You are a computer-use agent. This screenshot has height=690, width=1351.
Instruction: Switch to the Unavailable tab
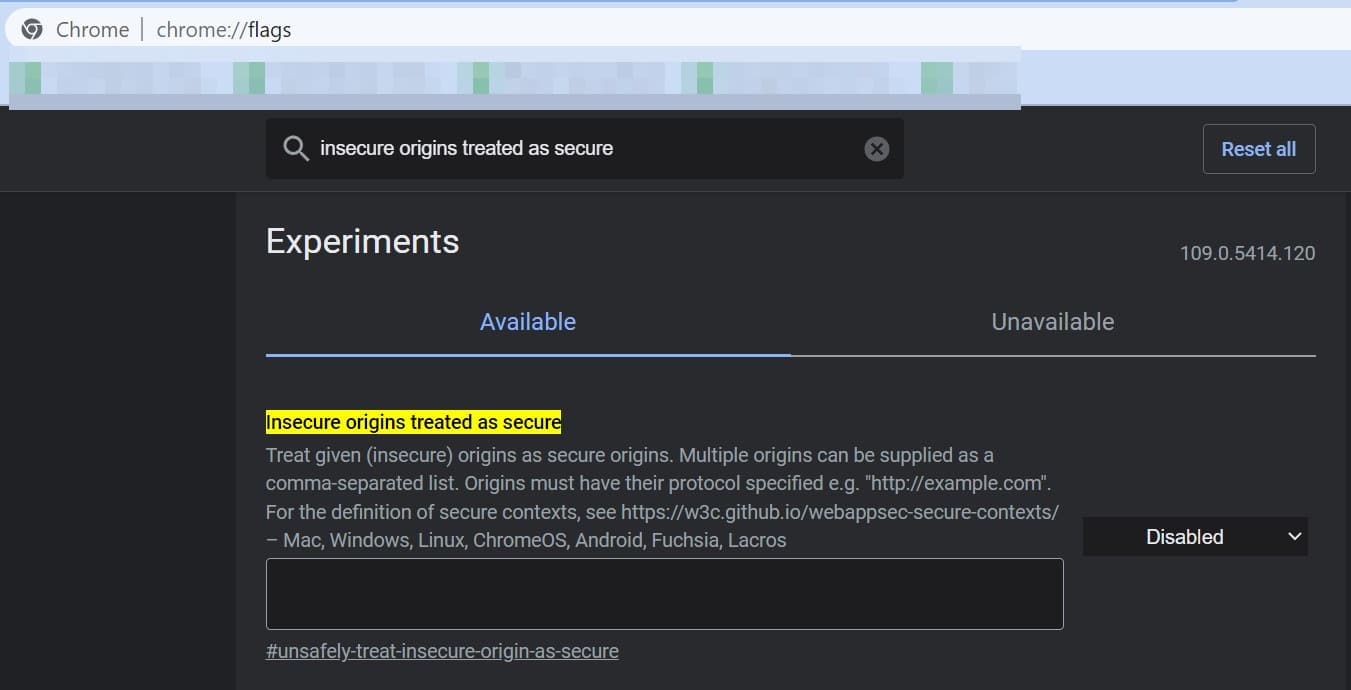coord(1053,322)
